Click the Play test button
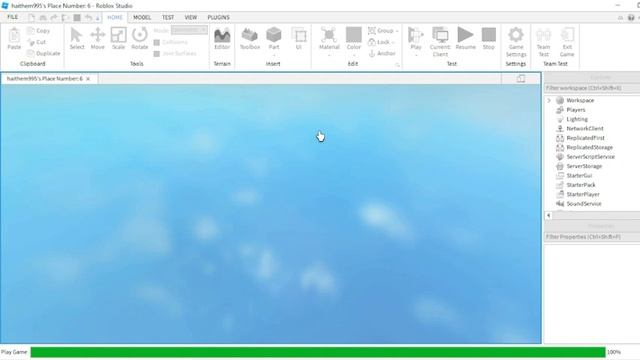This screenshot has width=640, height=360. pos(416,38)
